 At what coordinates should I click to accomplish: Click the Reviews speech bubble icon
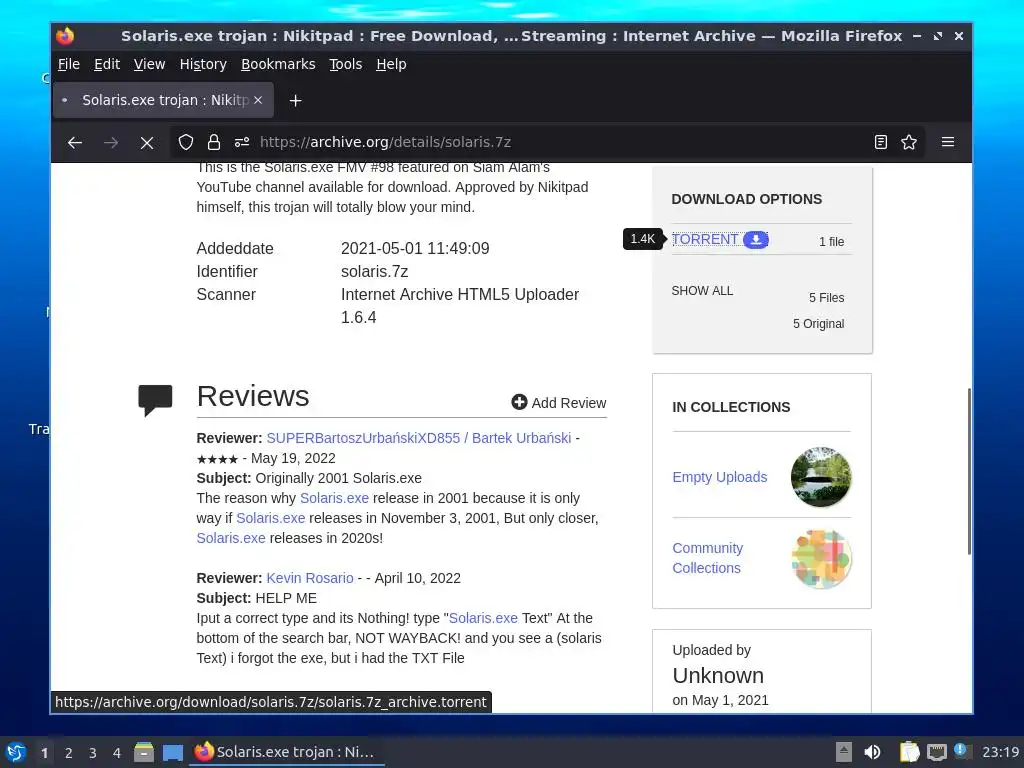click(155, 400)
